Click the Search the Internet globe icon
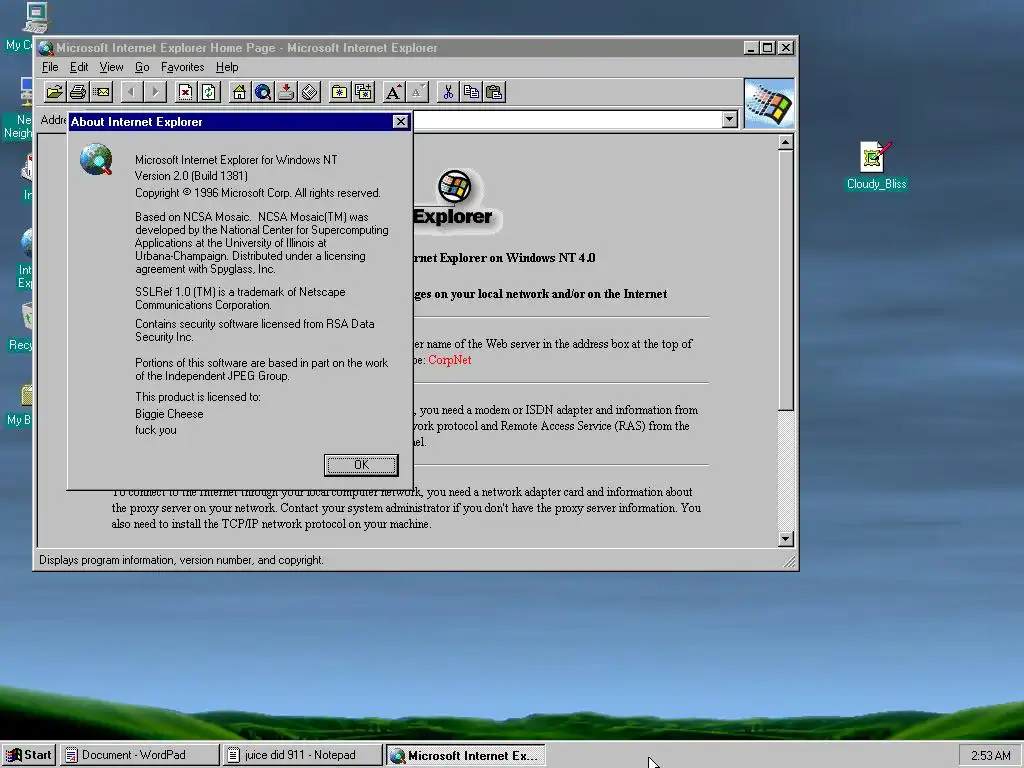Image resolution: width=1024 pixels, height=768 pixels. coord(263,92)
